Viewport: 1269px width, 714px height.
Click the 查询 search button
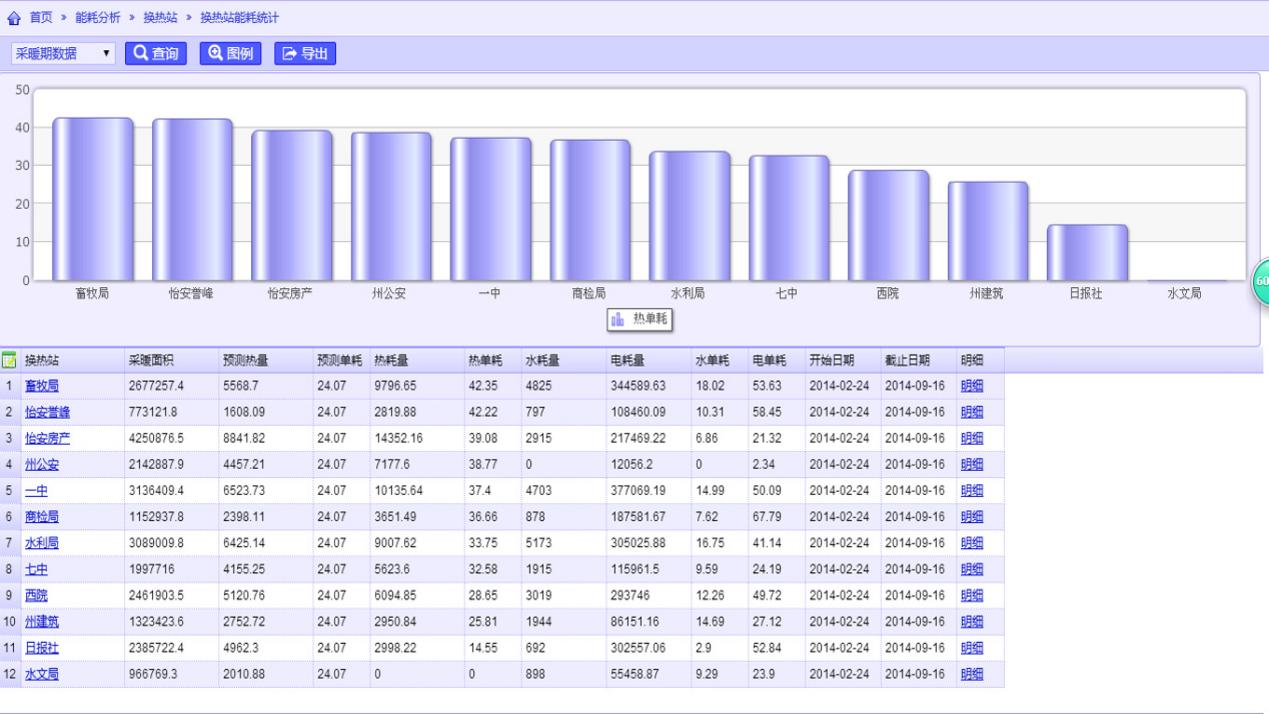pyautogui.click(x=156, y=54)
